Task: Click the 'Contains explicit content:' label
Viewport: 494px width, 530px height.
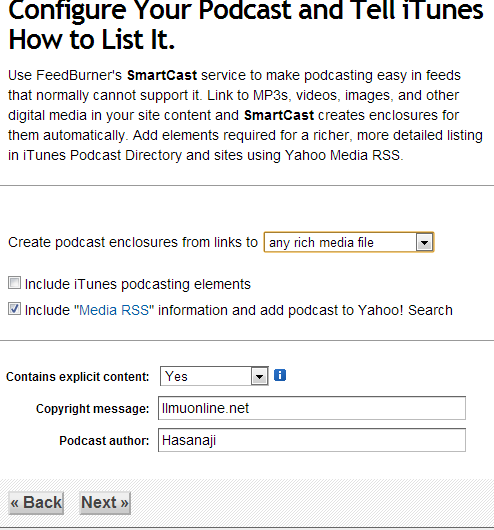Action: point(78,377)
